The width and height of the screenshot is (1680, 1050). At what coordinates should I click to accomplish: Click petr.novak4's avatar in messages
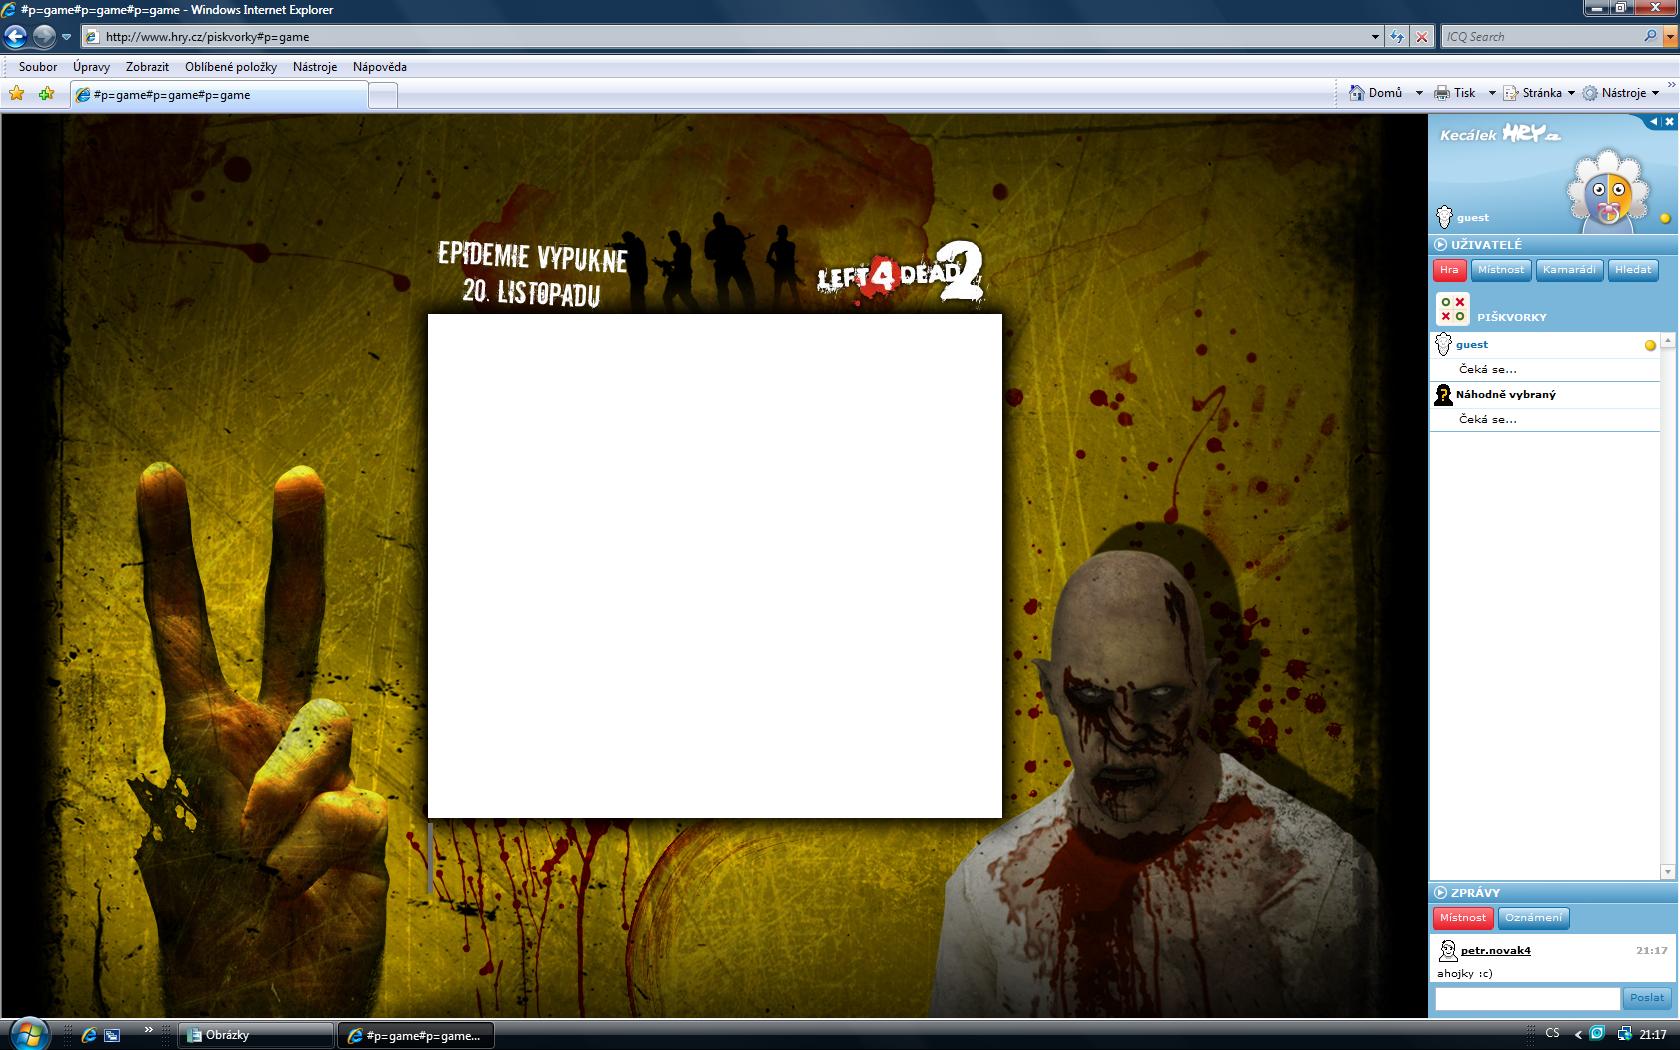[1447, 950]
